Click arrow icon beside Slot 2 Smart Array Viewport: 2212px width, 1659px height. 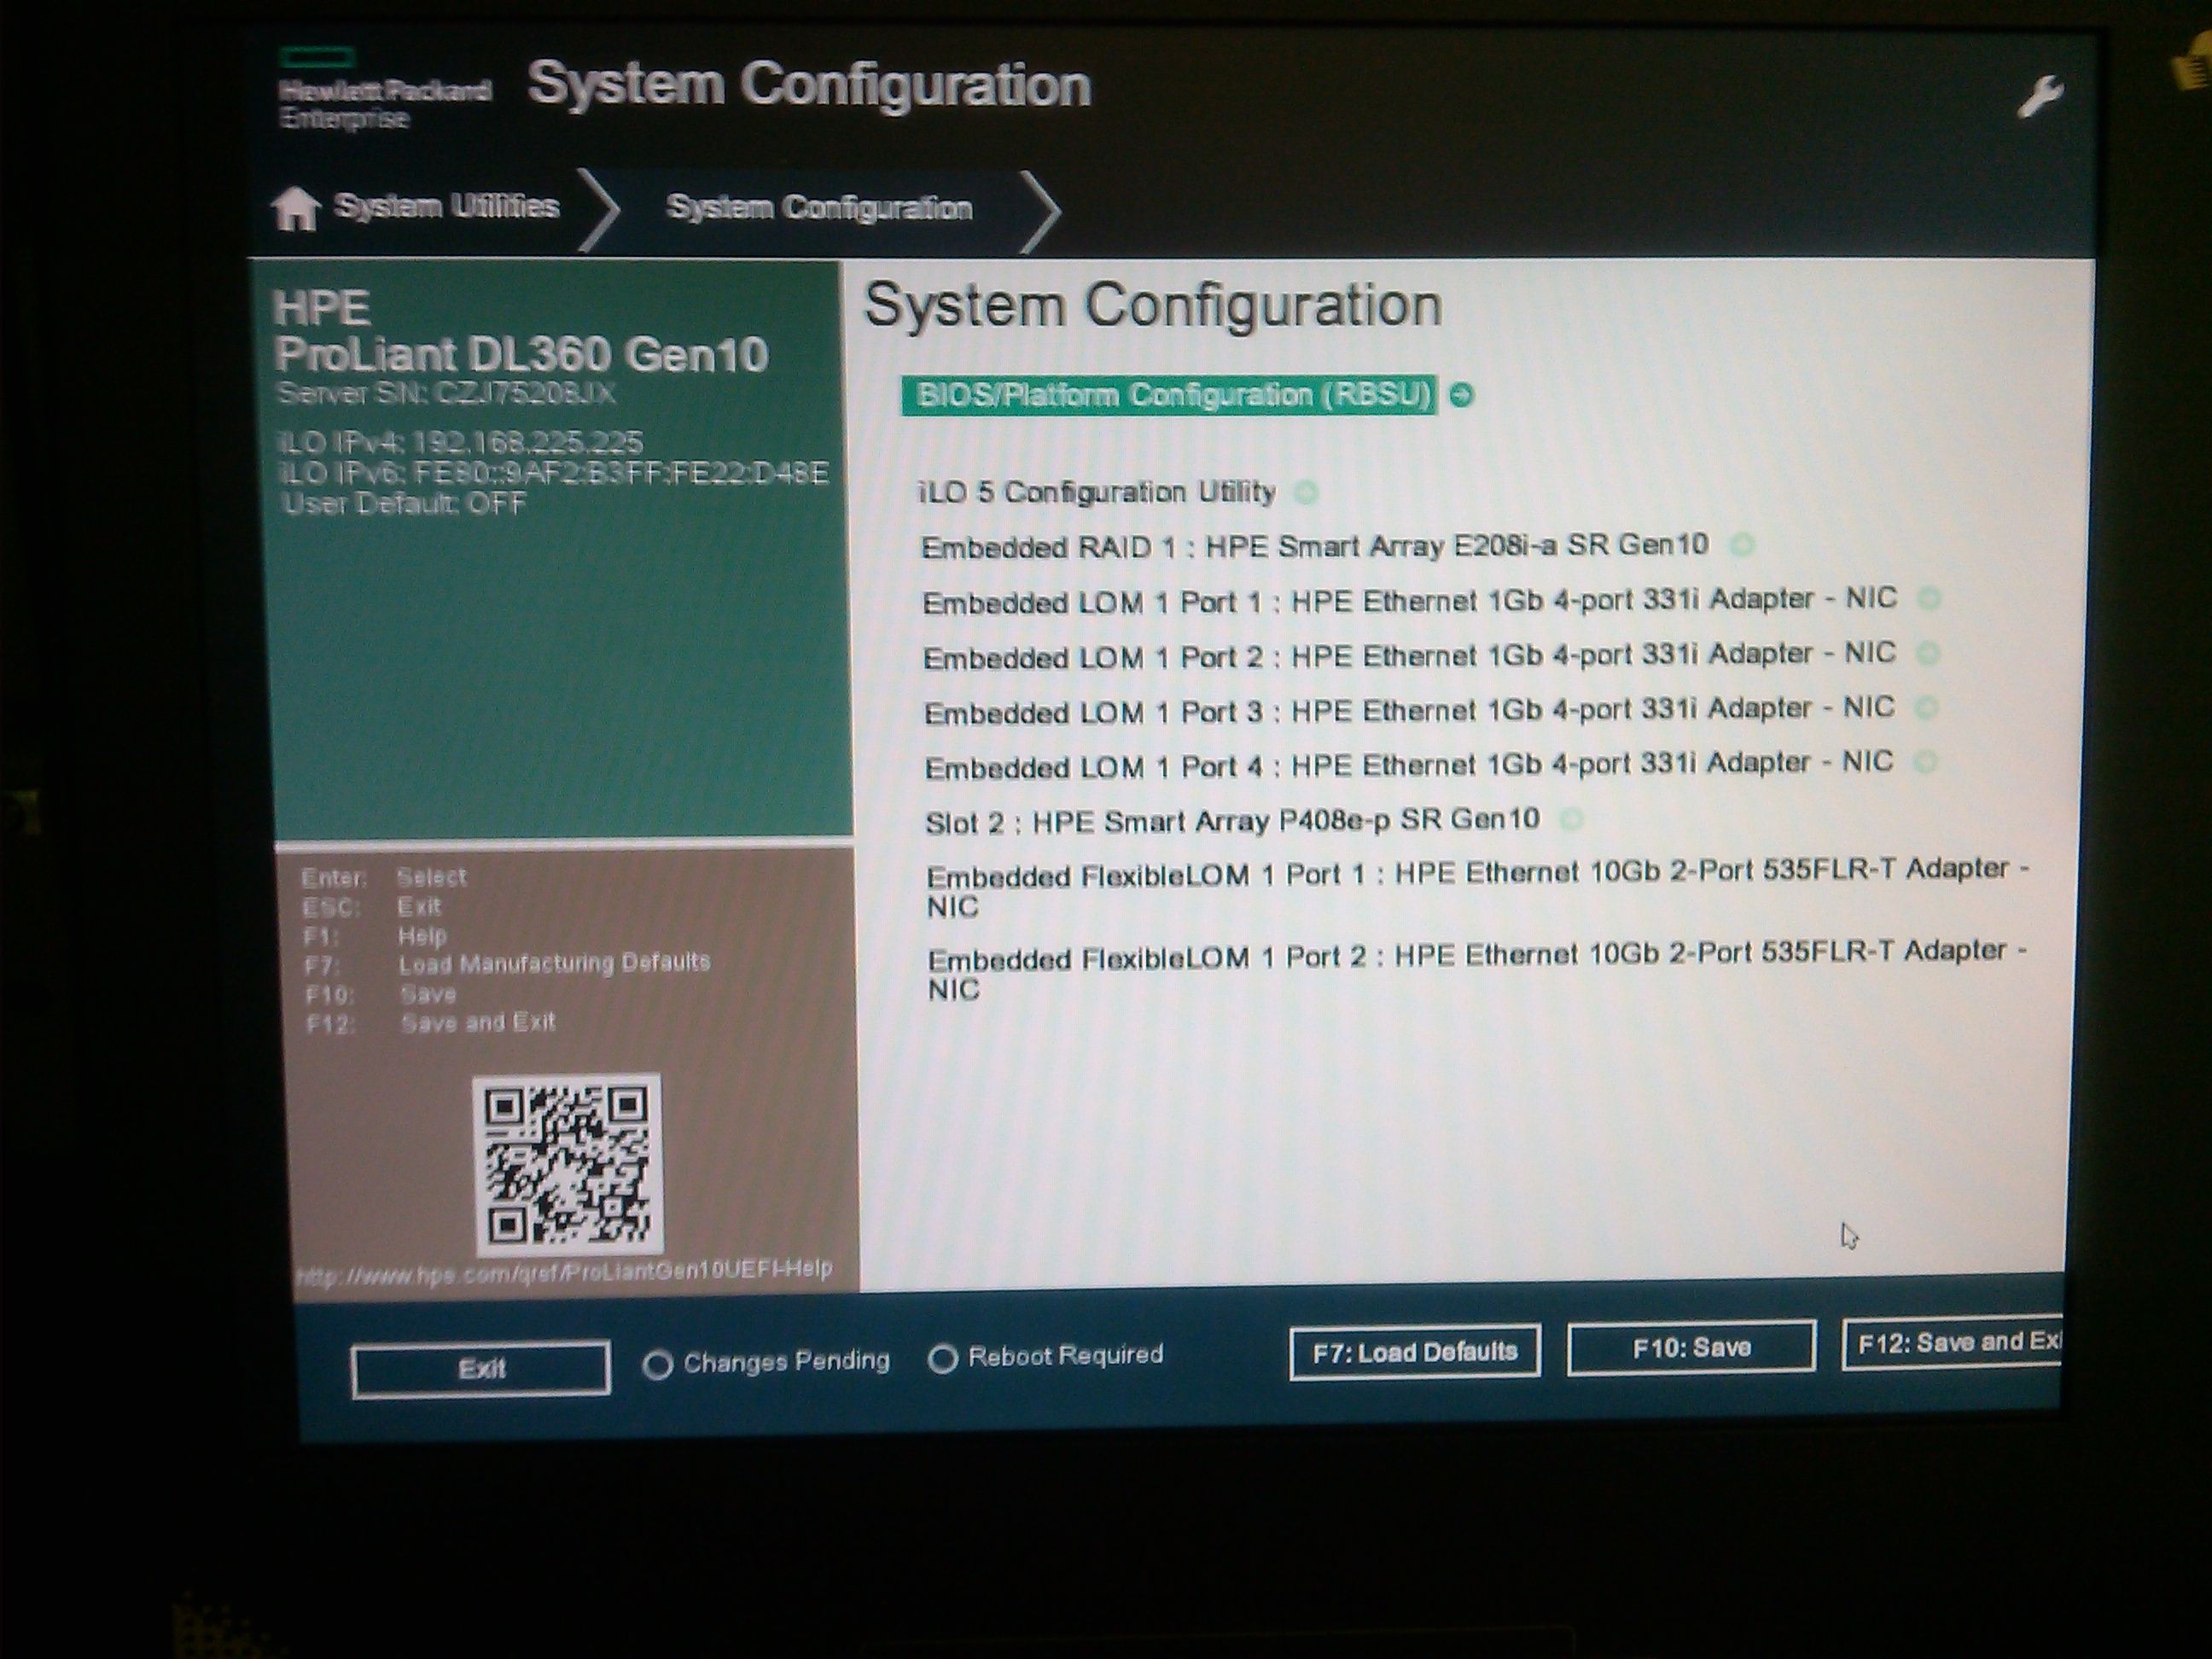point(1572,820)
